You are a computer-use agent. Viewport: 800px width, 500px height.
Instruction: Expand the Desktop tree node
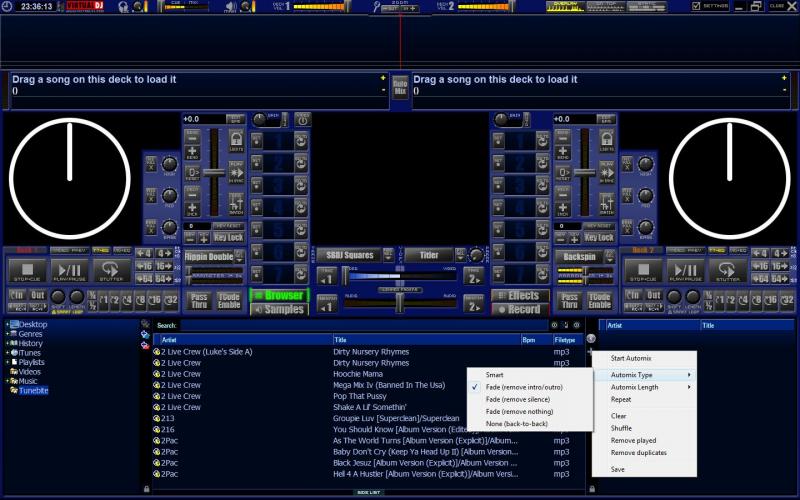[x=7, y=324]
